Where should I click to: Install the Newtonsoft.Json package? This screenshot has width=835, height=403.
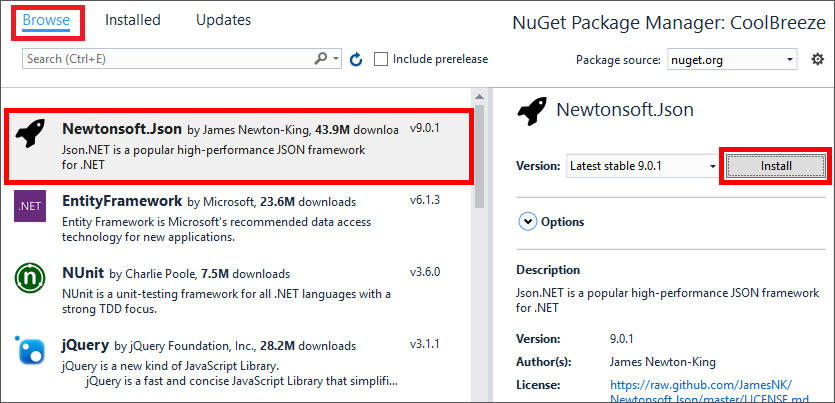776,166
